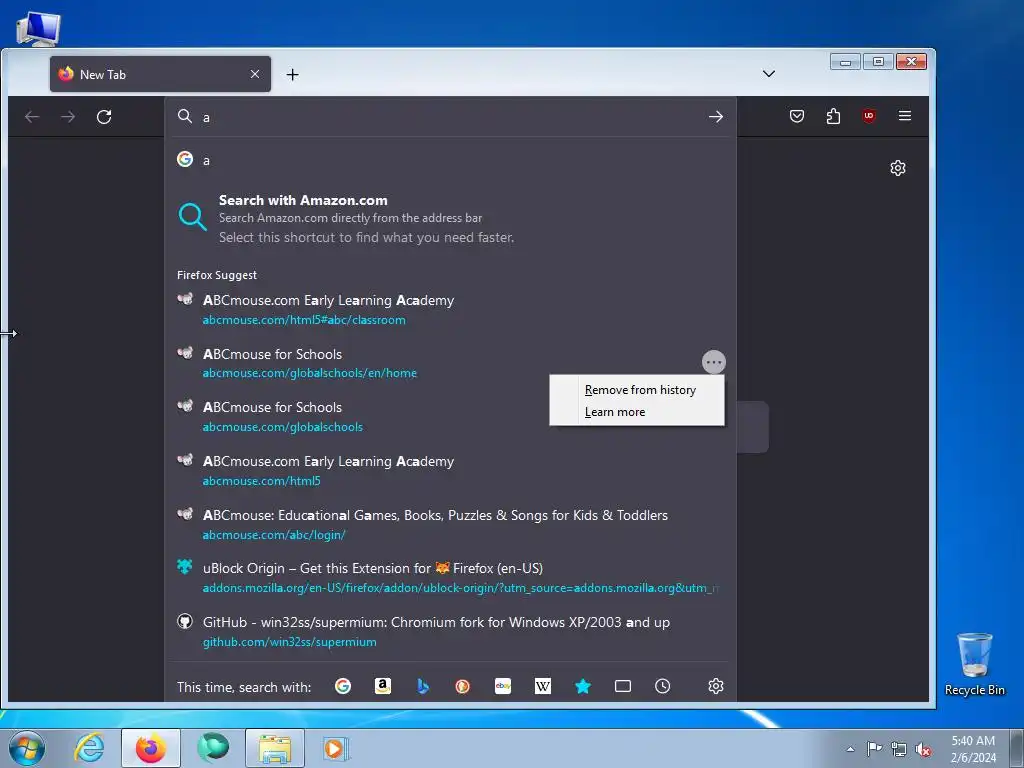Open the Save to Pocket icon
1024x768 pixels.
click(797, 116)
